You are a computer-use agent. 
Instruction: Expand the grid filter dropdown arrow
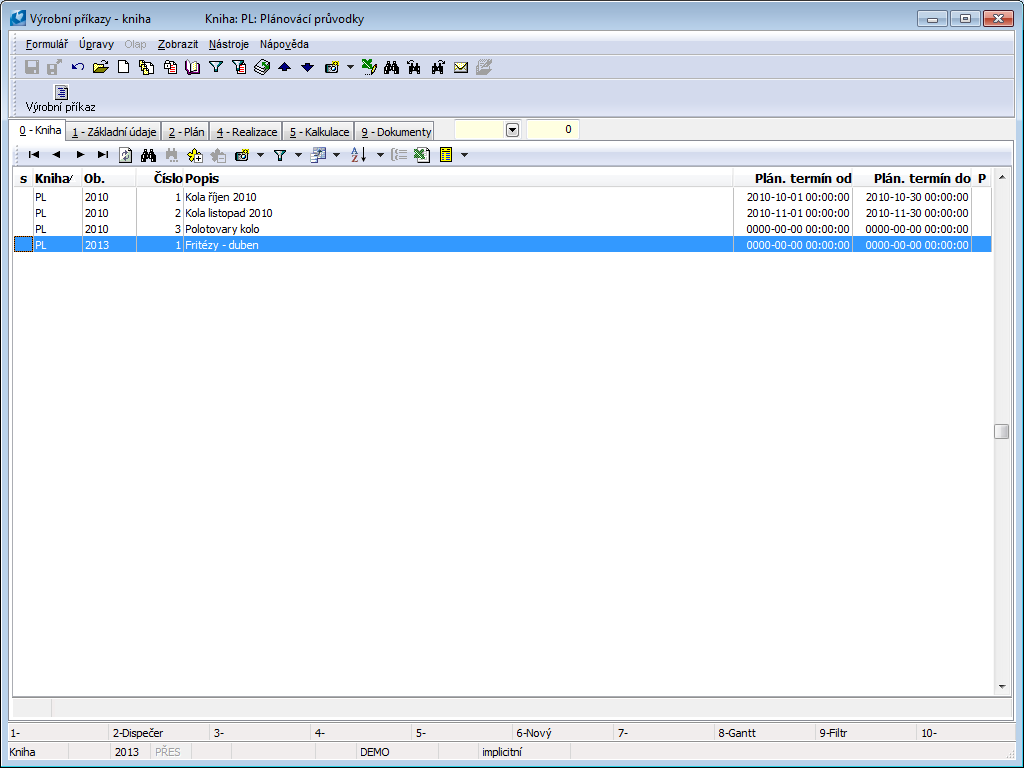click(x=298, y=155)
